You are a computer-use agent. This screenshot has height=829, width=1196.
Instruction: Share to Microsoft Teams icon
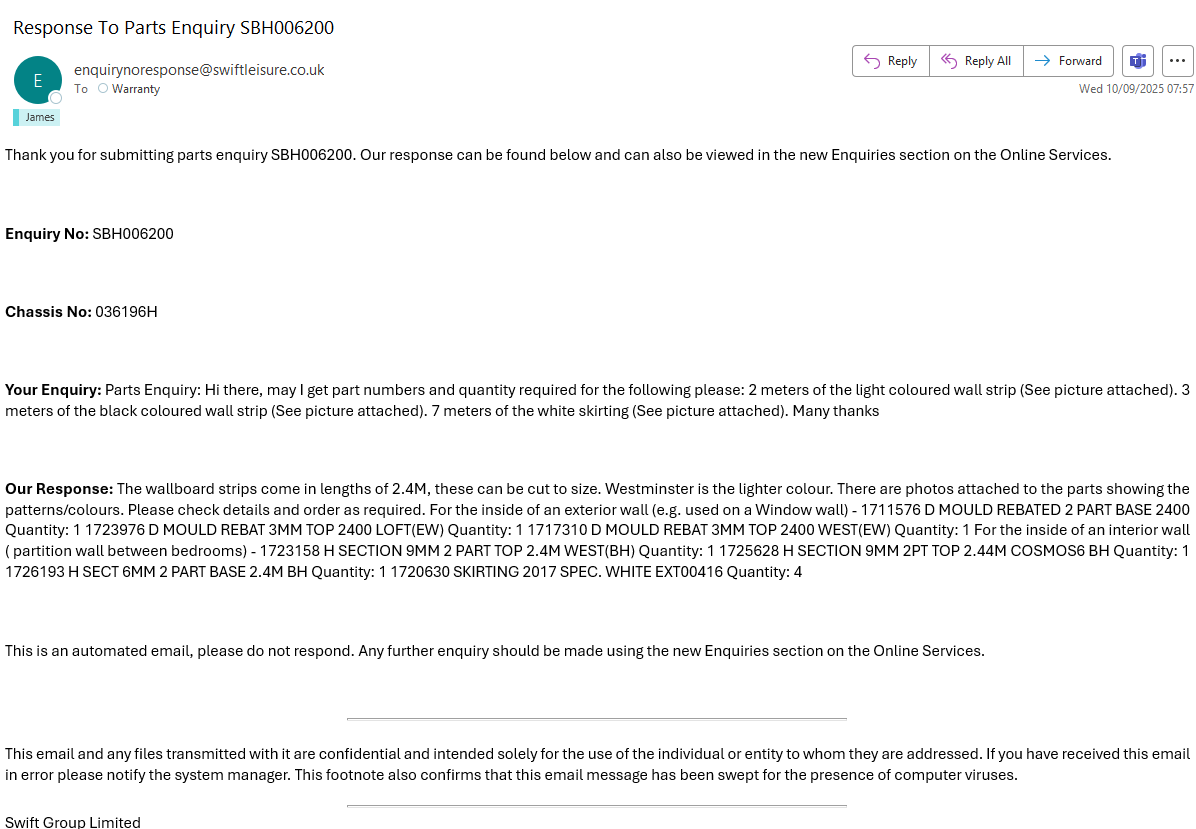1138,61
